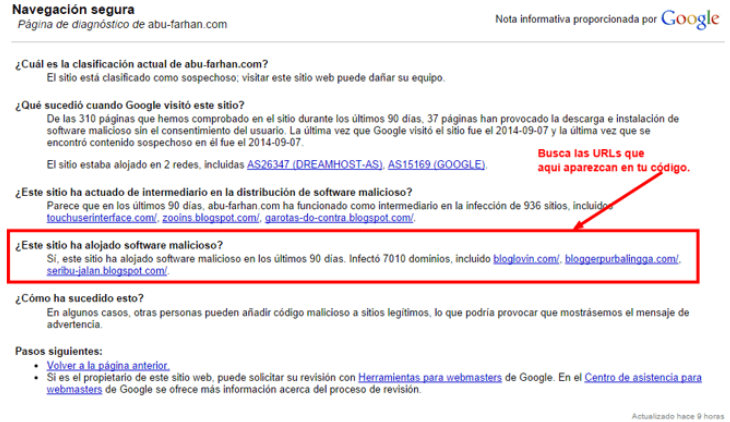Open the garotas-do-contra.blogspot.com/ link
The height and width of the screenshot is (422, 730).
pos(339,218)
